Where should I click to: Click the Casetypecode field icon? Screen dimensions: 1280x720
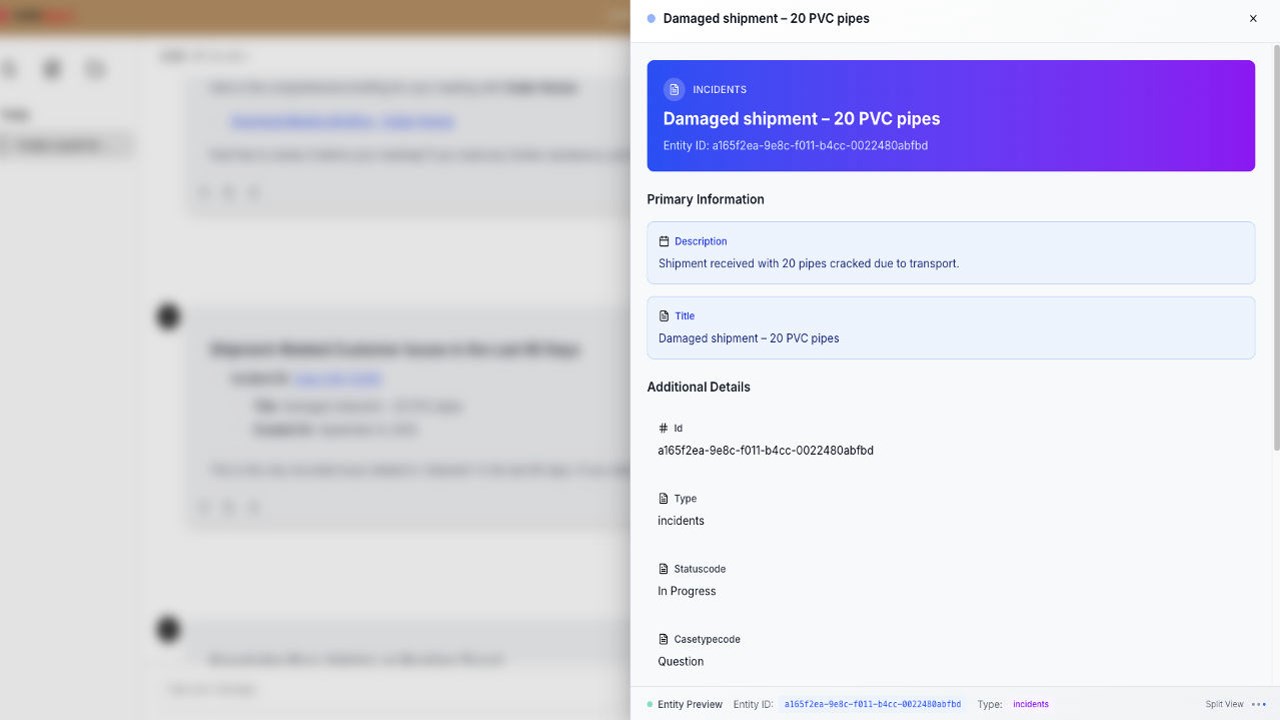tap(663, 639)
